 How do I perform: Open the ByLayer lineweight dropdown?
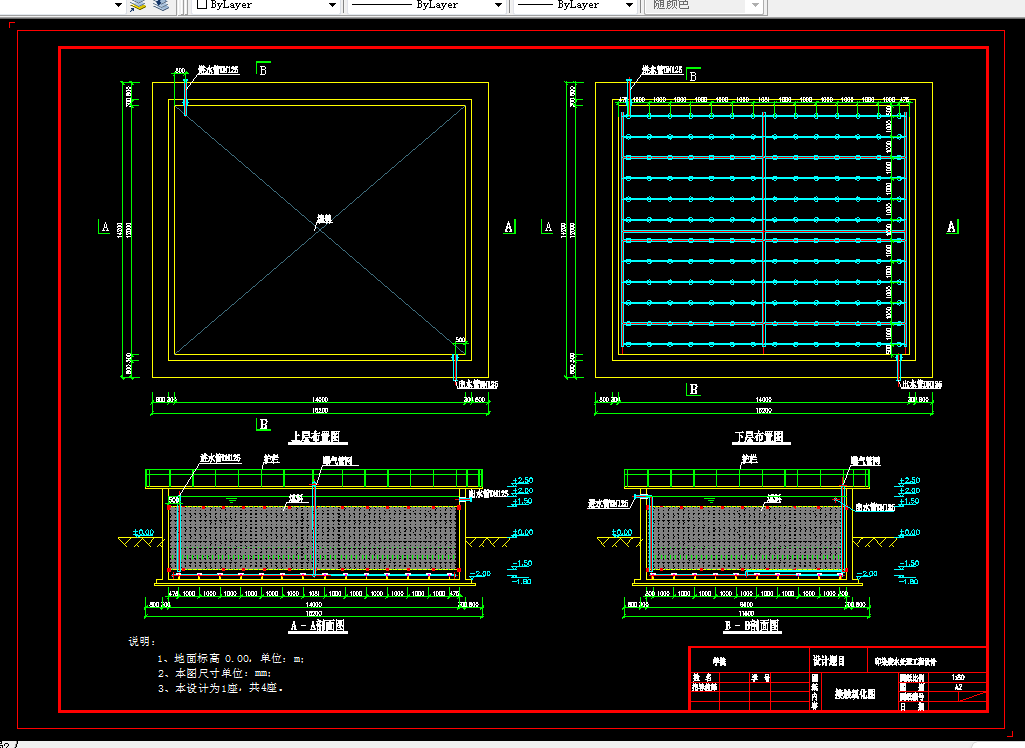tap(629, 5)
